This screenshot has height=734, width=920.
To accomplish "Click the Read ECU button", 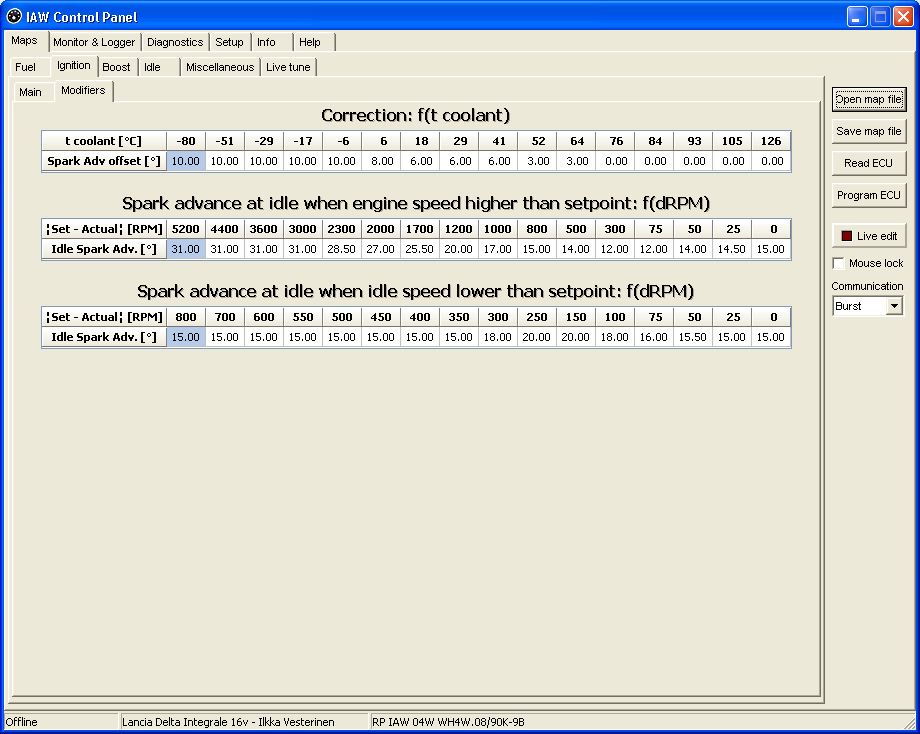I will [x=869, y=163].
